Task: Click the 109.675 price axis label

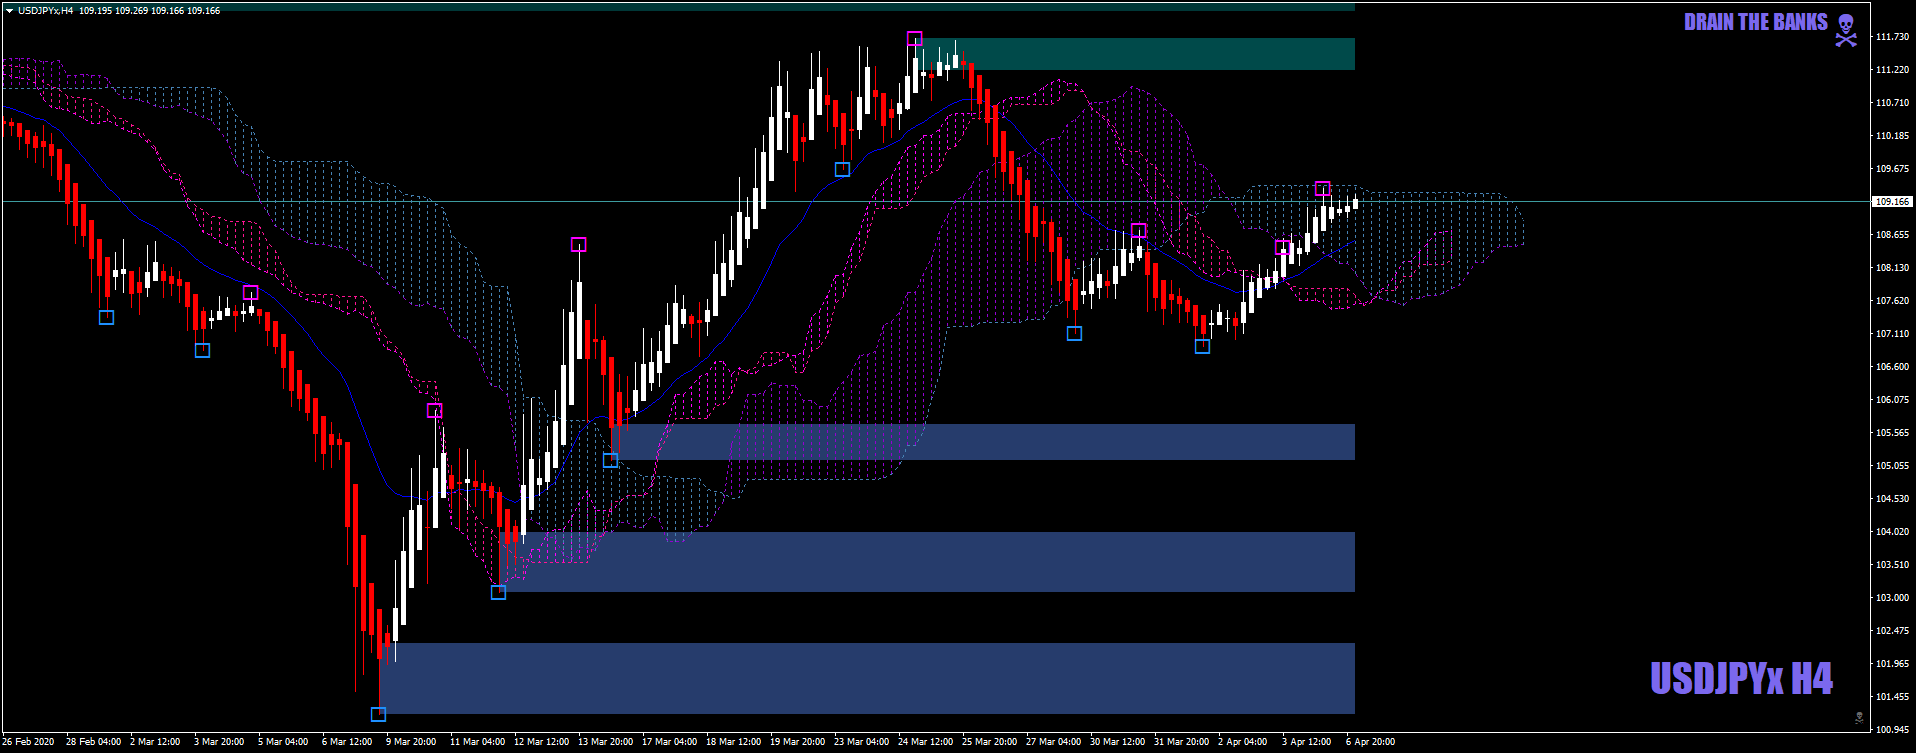Action: pyautogui.click(x=1893, y=169)
